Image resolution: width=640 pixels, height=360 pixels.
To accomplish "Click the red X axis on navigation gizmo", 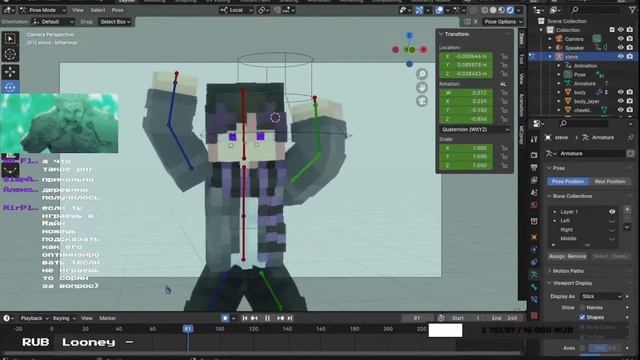I will click(x=424, y=50).
